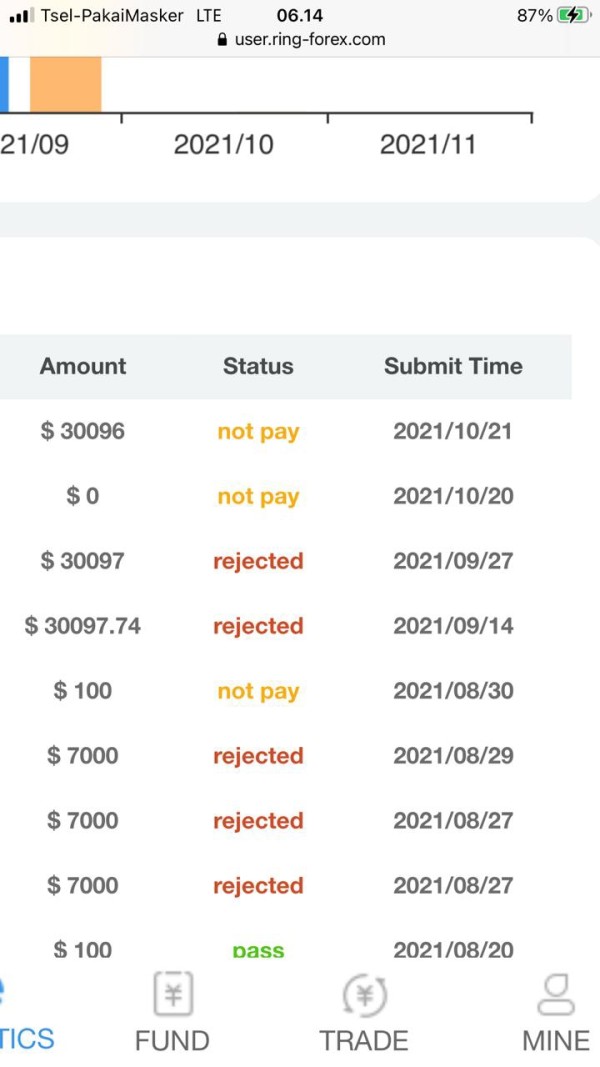The height and width of the screenshot is (1067, 600).
Task: Sort by the Amount column header
Action: coord(83,366)
